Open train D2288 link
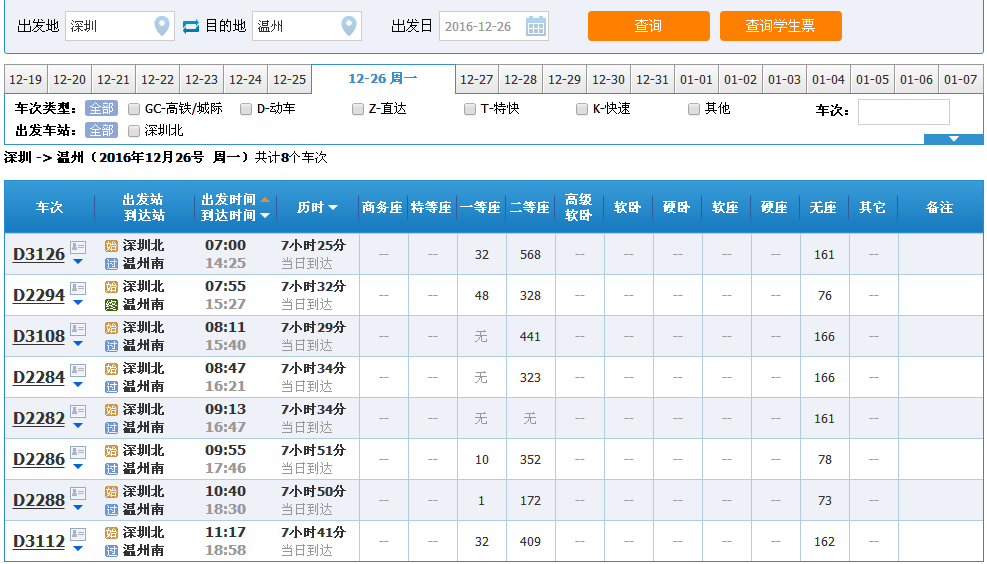987x564 pixels. tap(39, 500)
